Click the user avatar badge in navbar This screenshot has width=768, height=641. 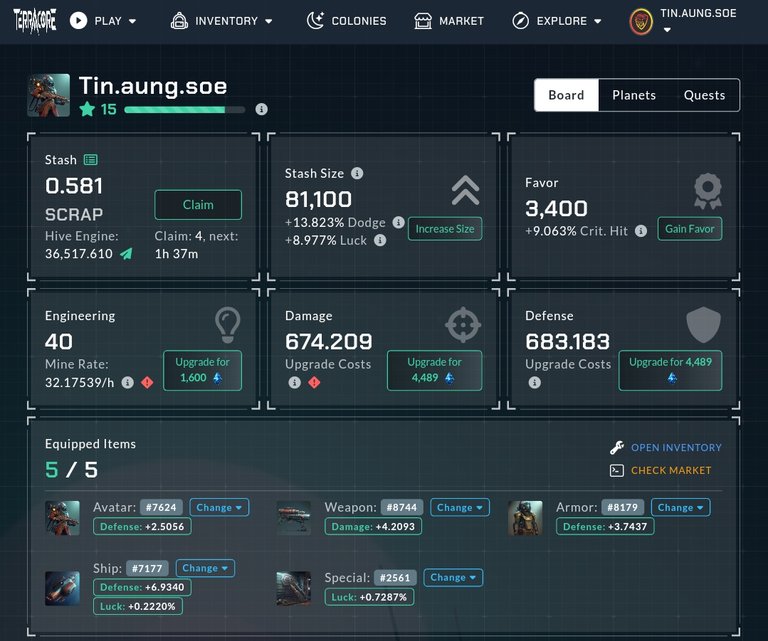[x=641, y=22]
